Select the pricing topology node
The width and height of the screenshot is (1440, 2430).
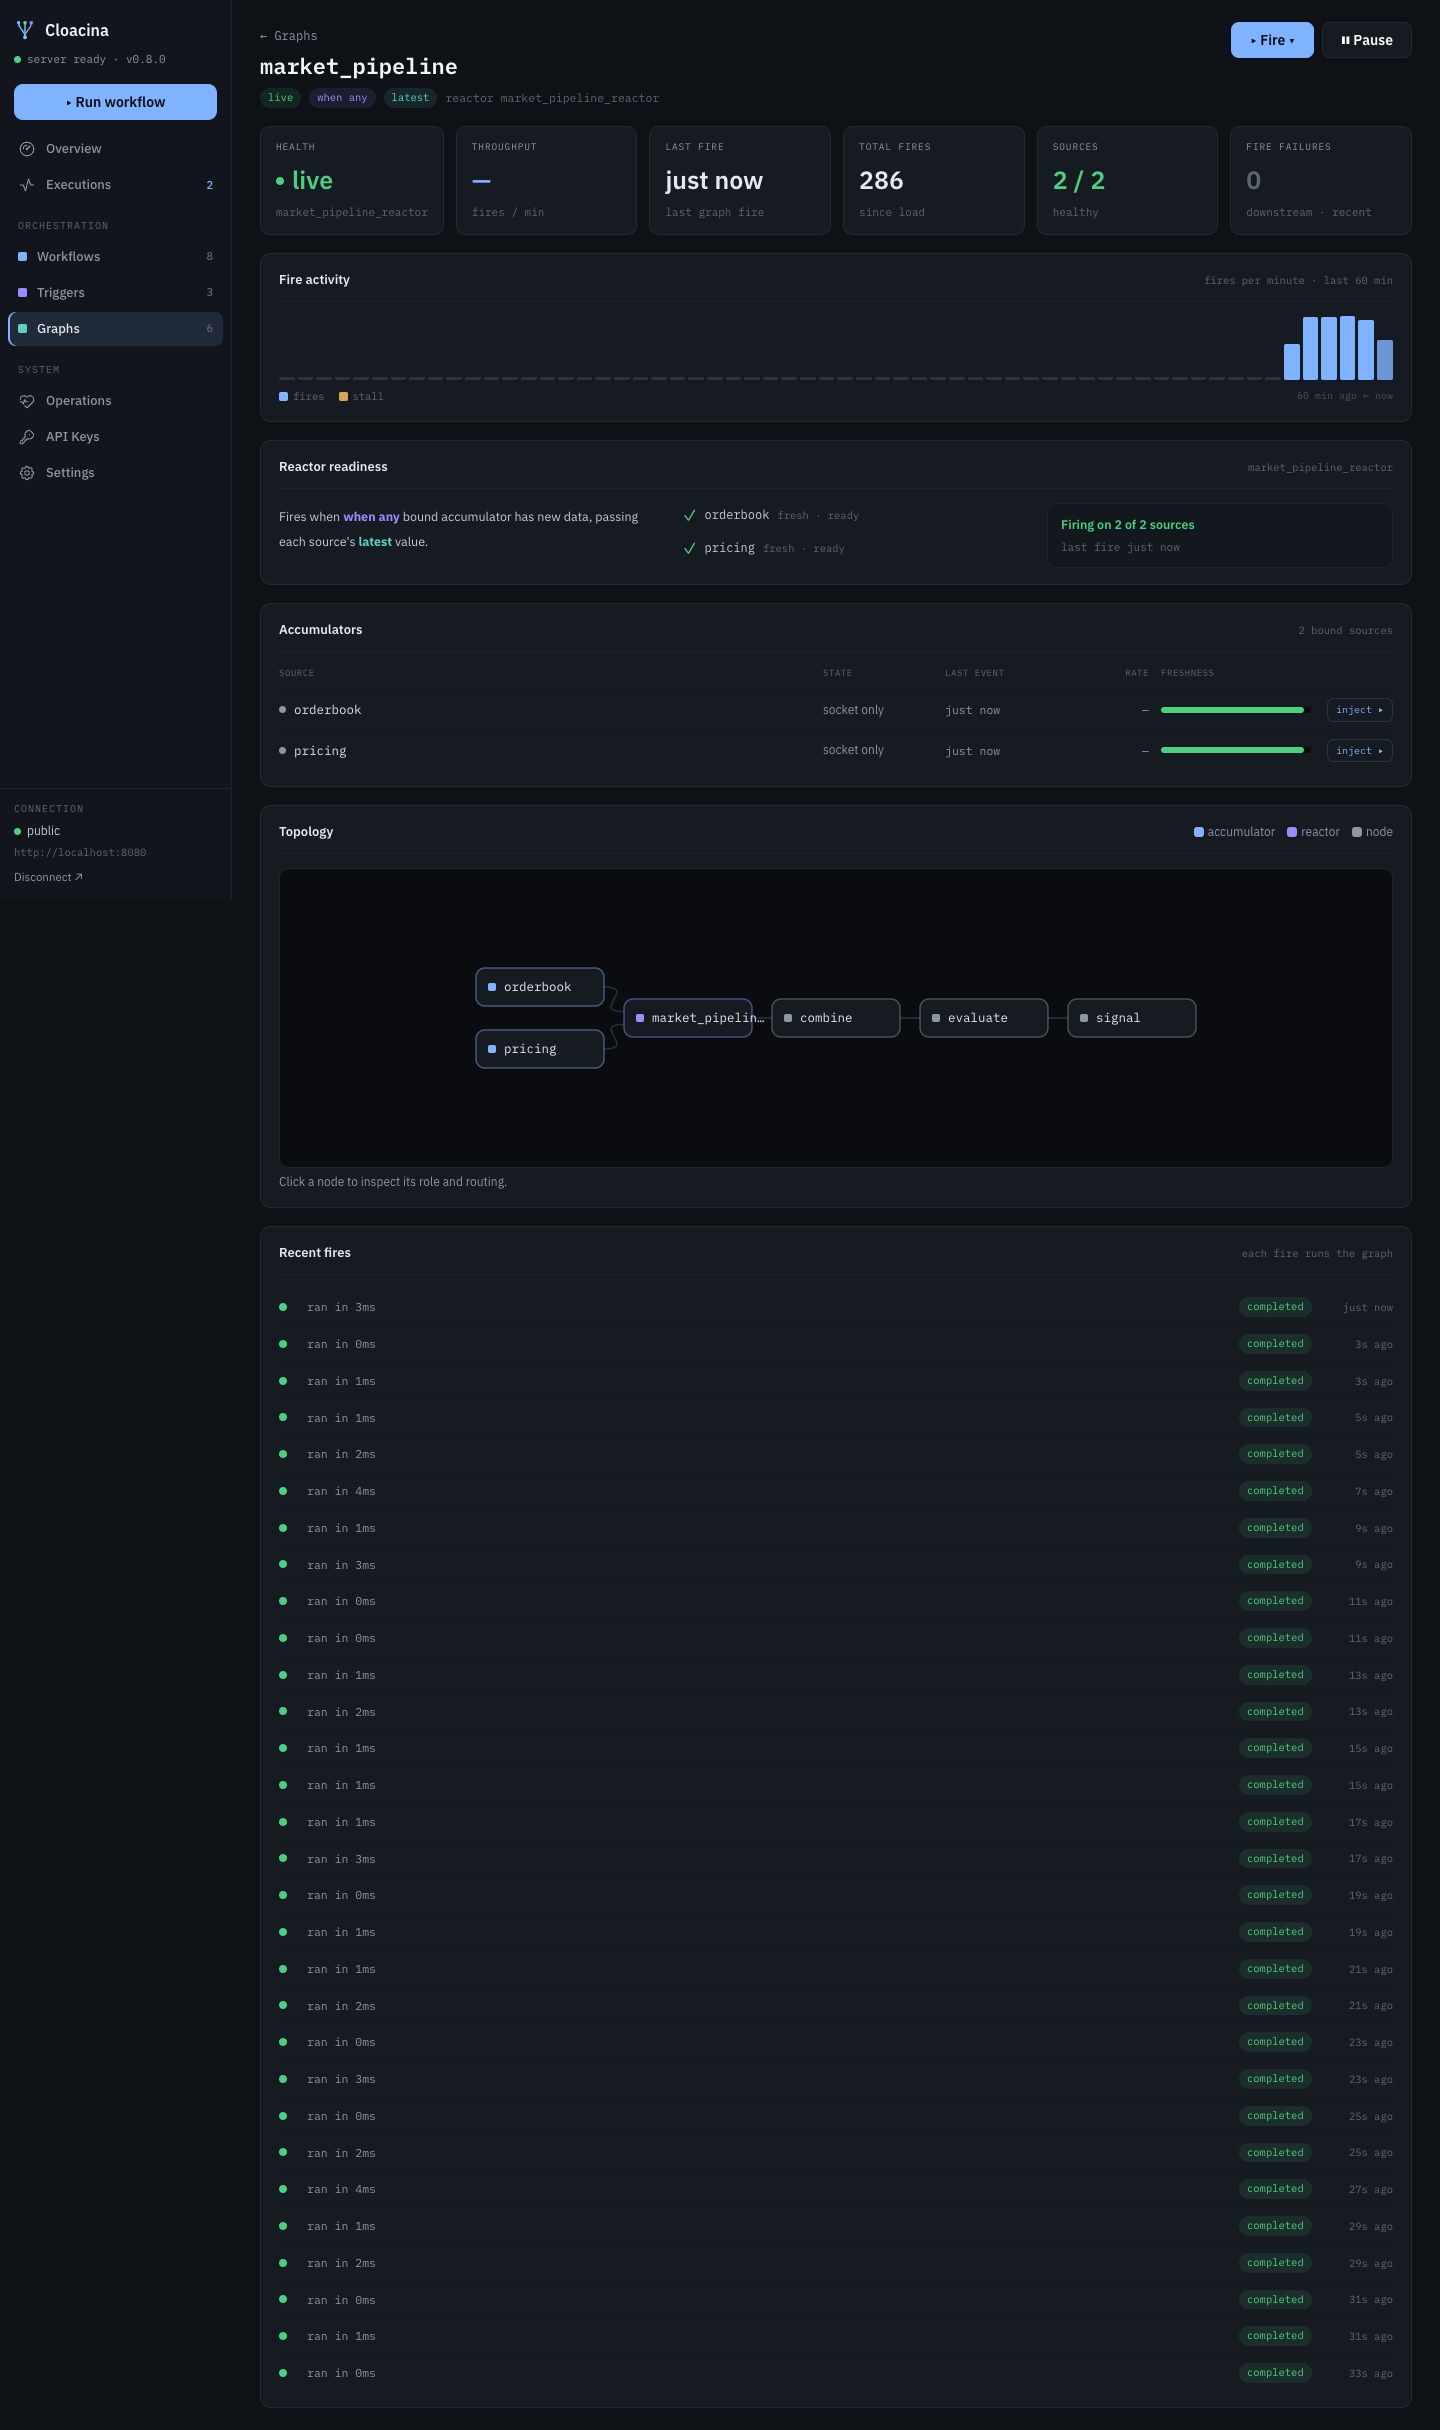(x=540, y=1049)
